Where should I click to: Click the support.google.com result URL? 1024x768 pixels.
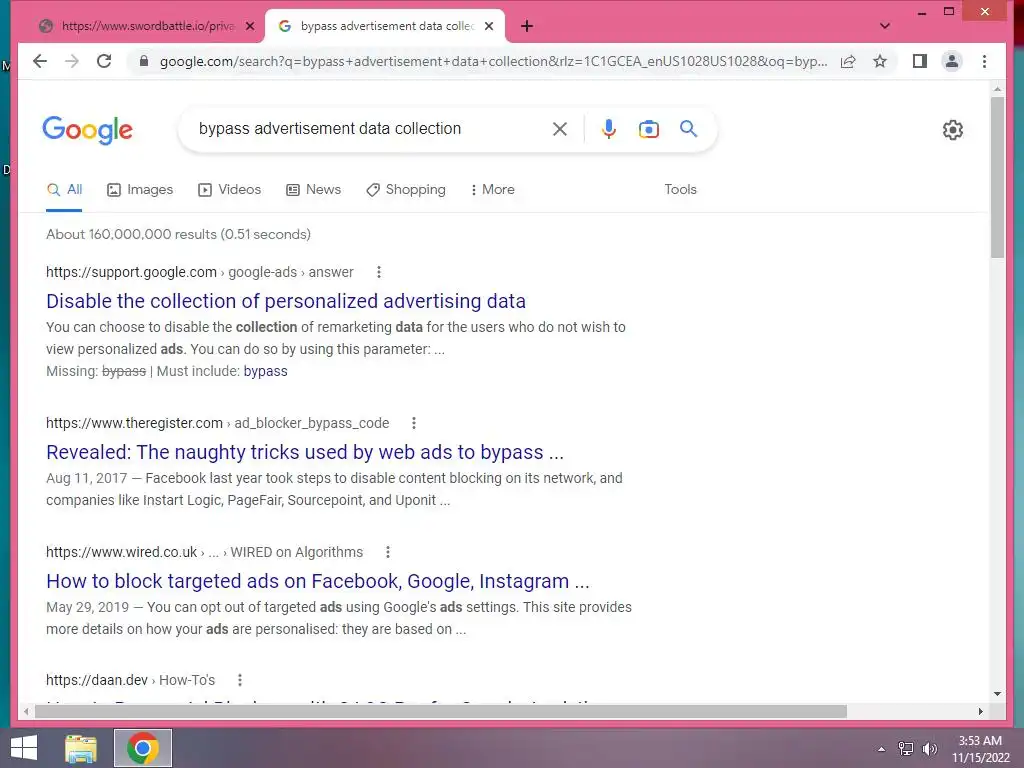131,272
